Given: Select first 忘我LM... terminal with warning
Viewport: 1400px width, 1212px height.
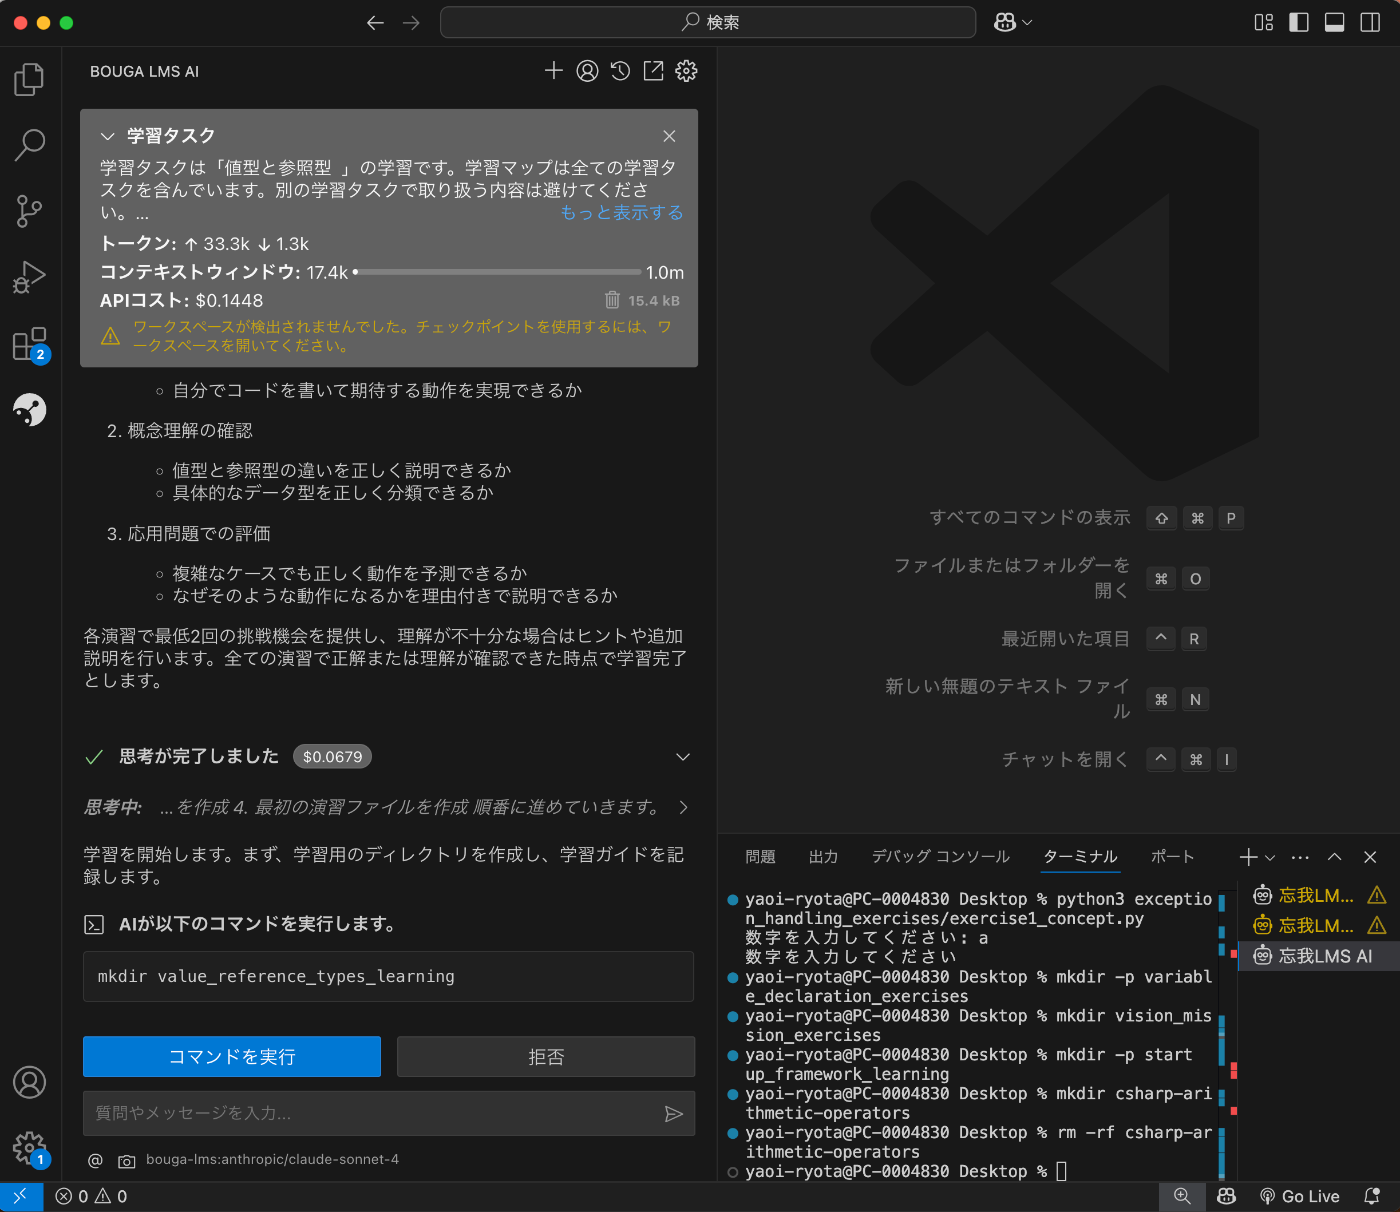Looking at the screenshot, I should [x=1318, y=895].
